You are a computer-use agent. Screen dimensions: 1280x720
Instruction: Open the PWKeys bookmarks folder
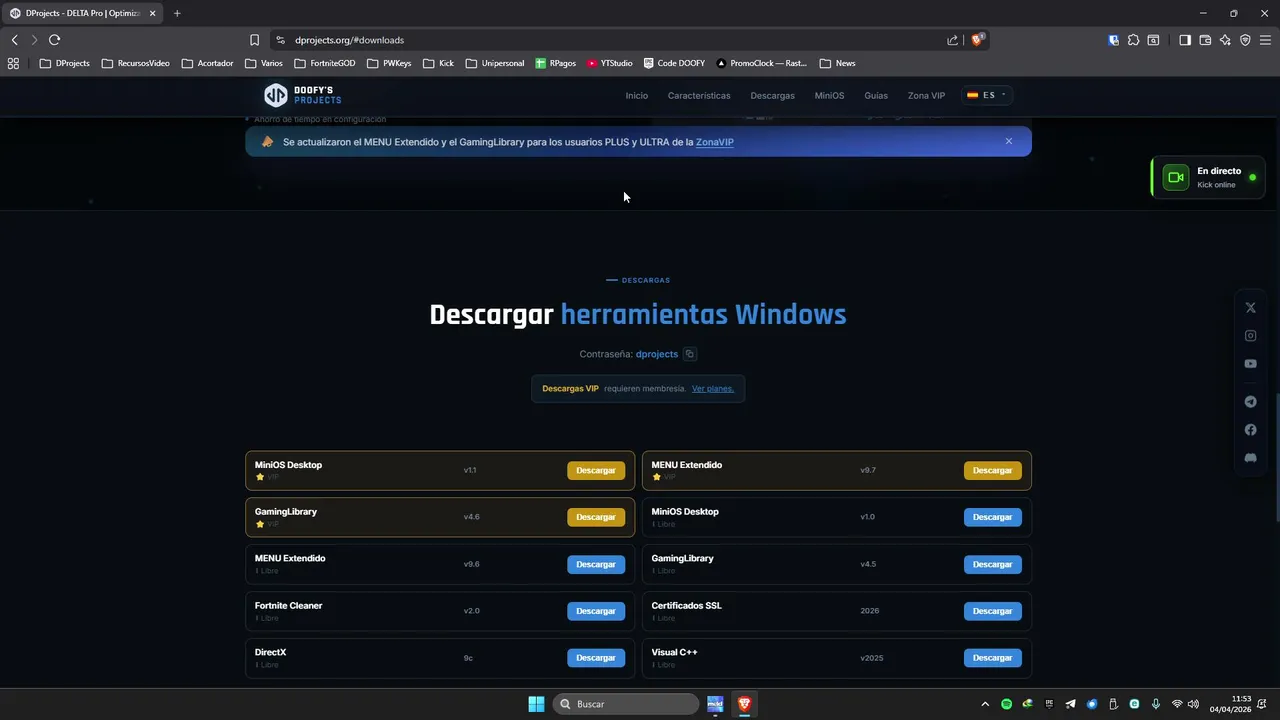(389, 63)
